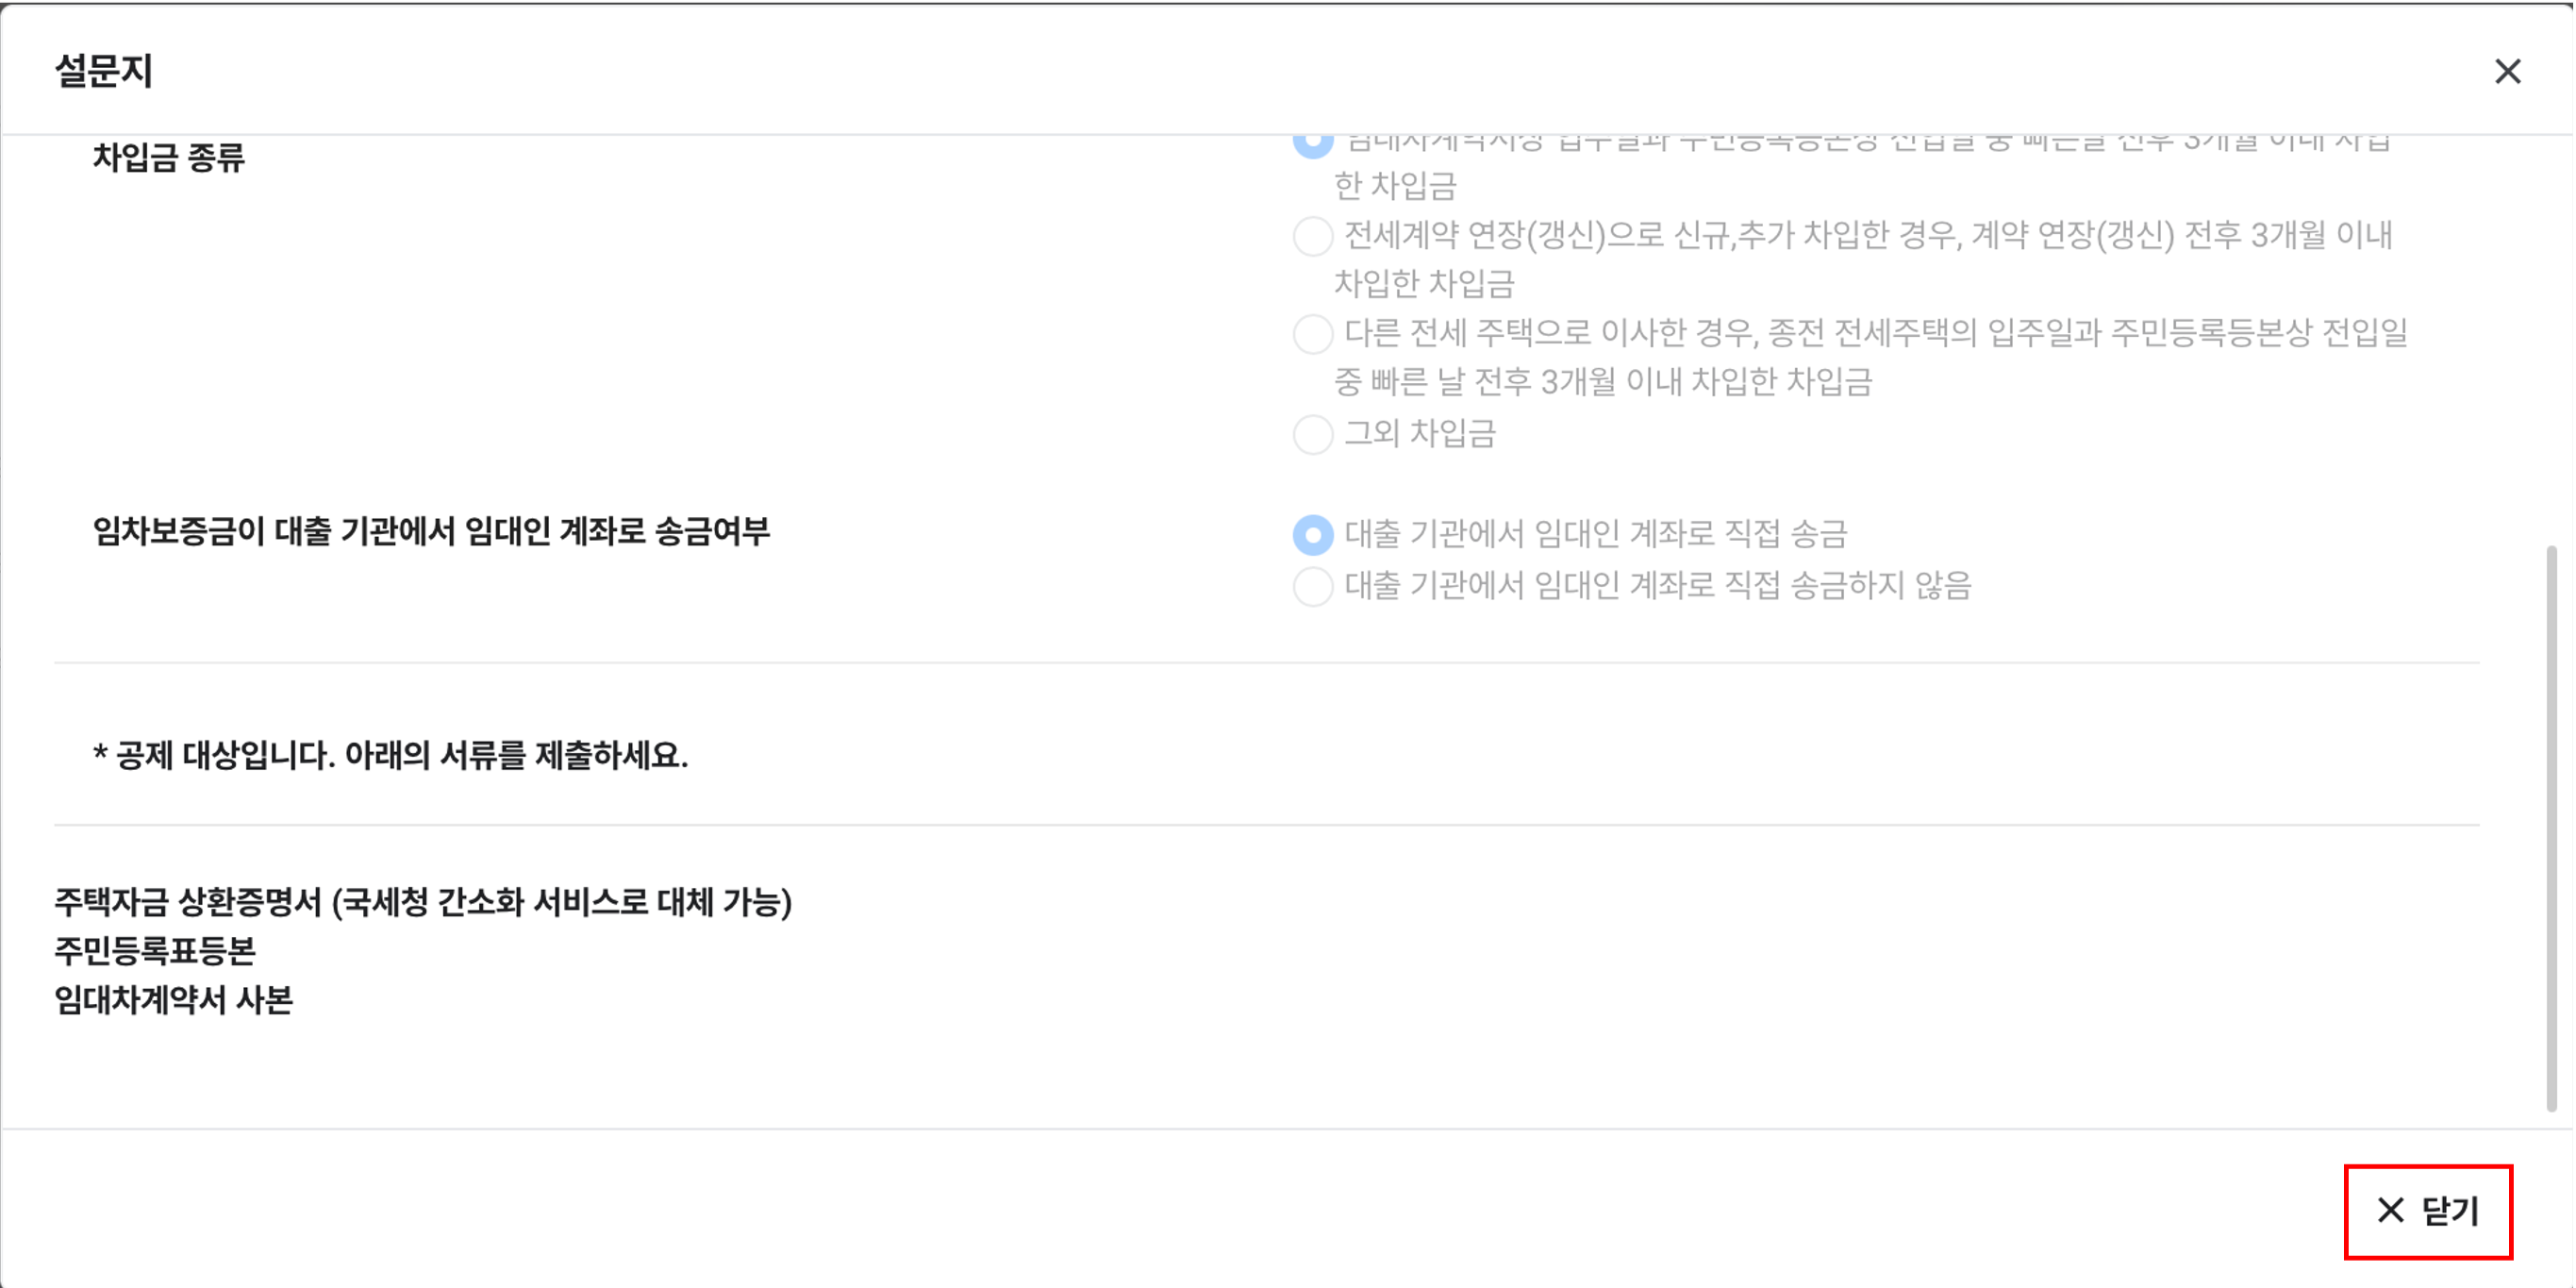Click the 임대차계약서 사본 document line
Viewport: 2576px width, 1288px height.
pos(173,999)
